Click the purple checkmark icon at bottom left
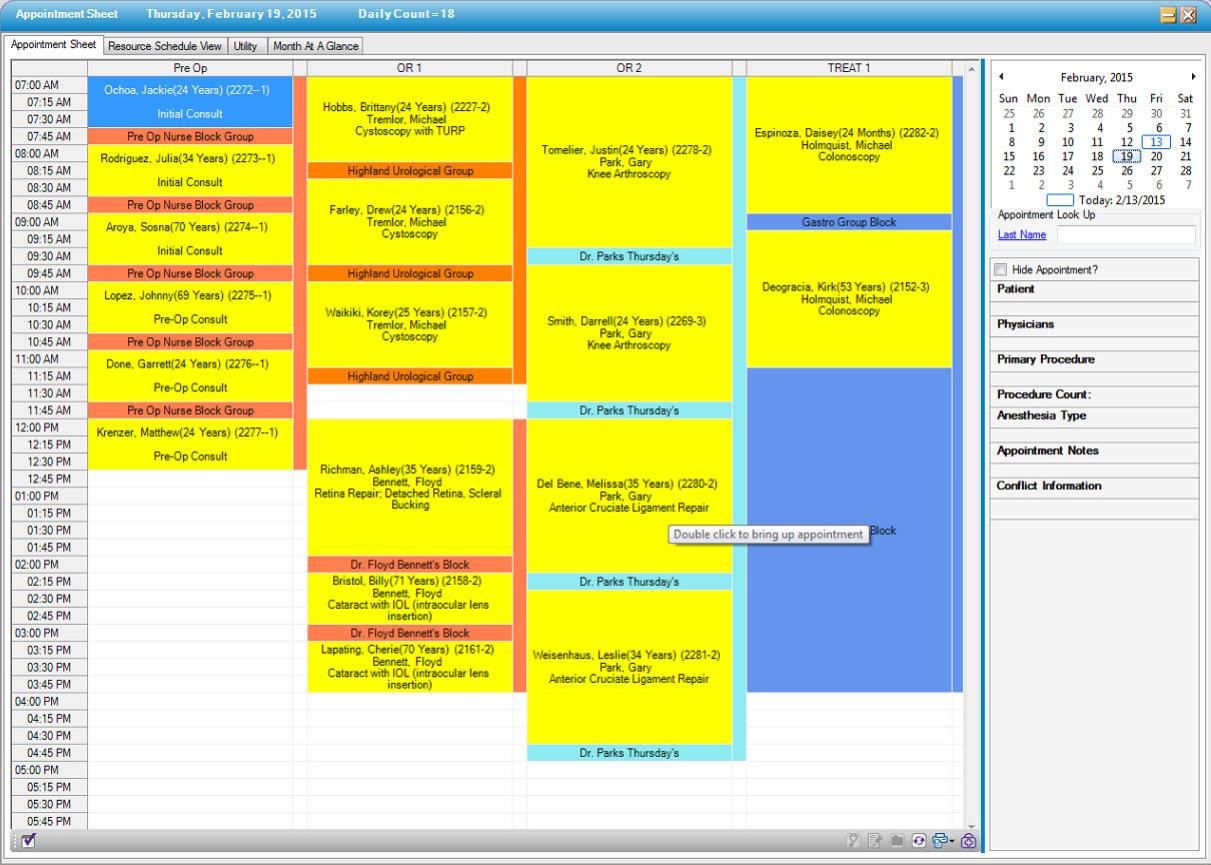Image resolution: width=1211 pixels, height=865 pixels. (28, 841)
